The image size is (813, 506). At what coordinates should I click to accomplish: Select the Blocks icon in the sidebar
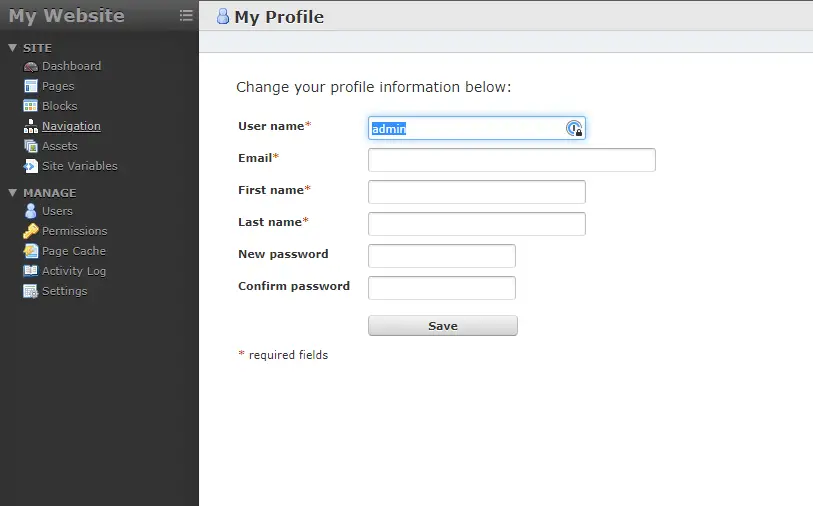pos(31,106)
